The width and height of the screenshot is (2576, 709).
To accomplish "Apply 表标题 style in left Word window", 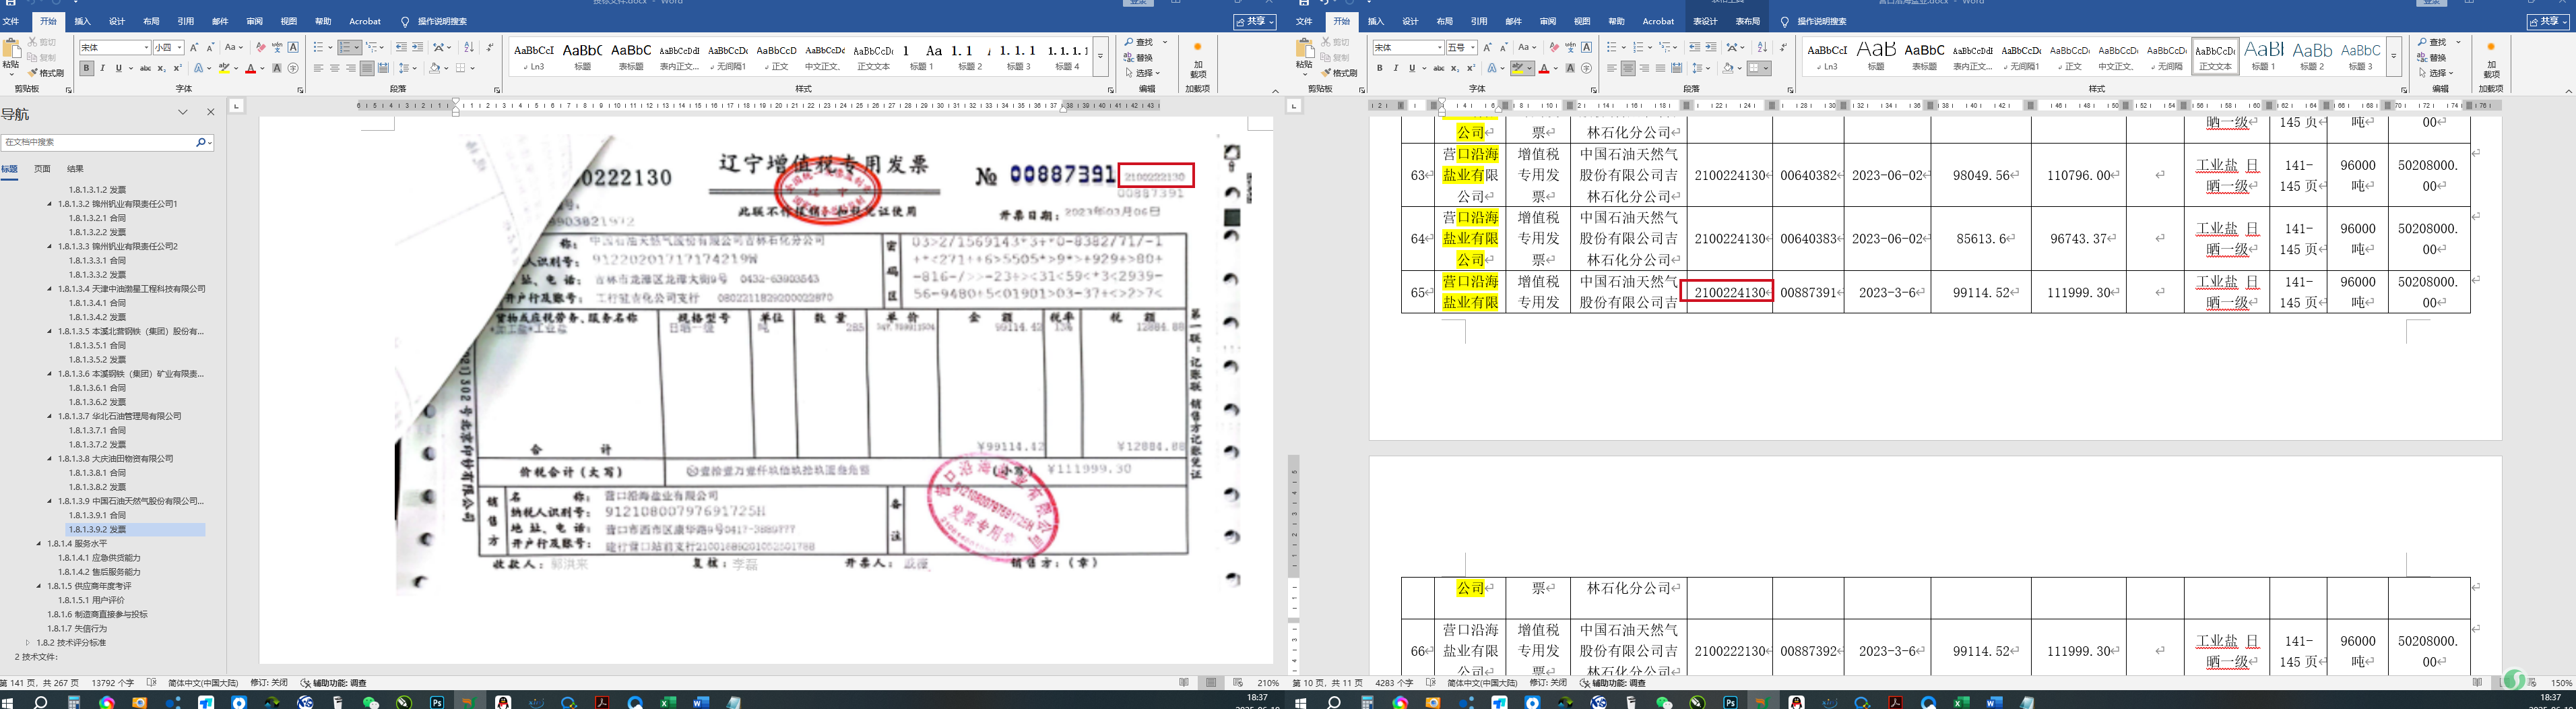I will 631,56.
